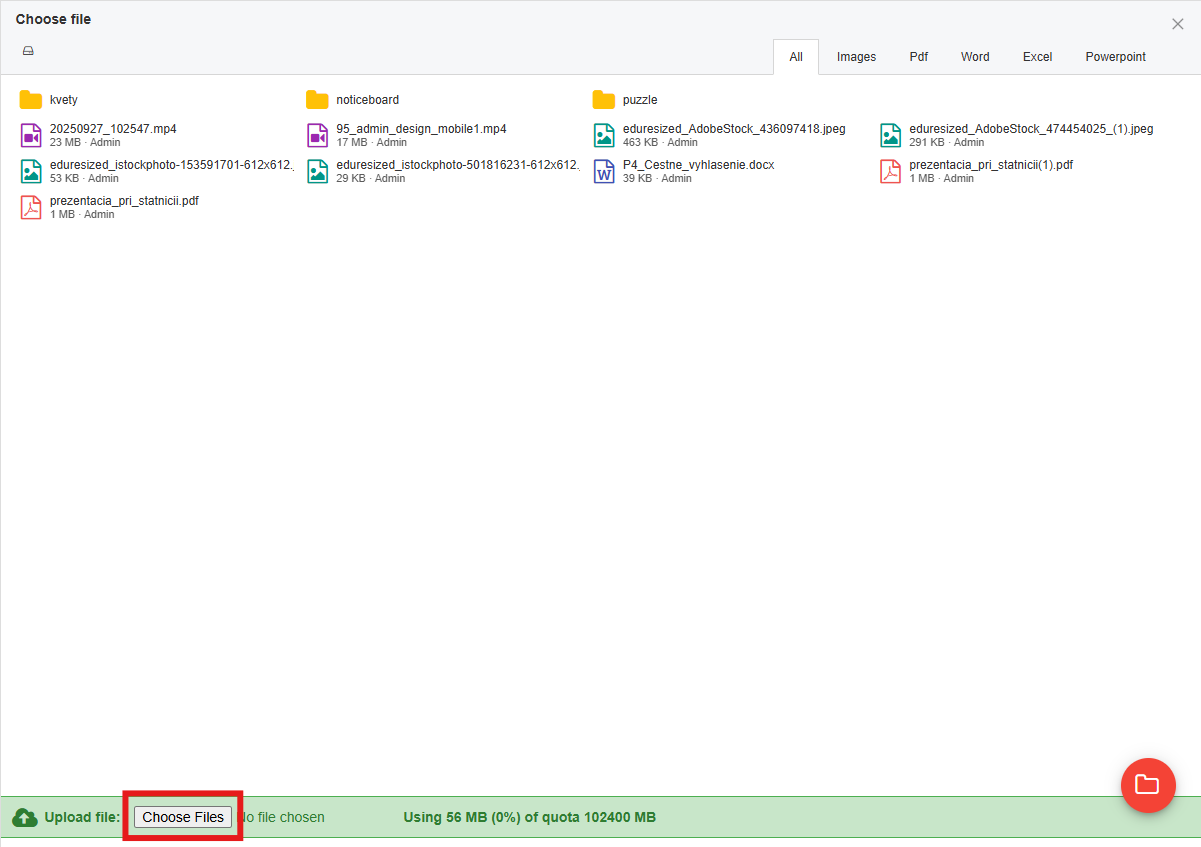Image resolution: width=1201 pixels, height=847 pixels.
Task: Click the drive icon under the title
Action: [28, 51]
